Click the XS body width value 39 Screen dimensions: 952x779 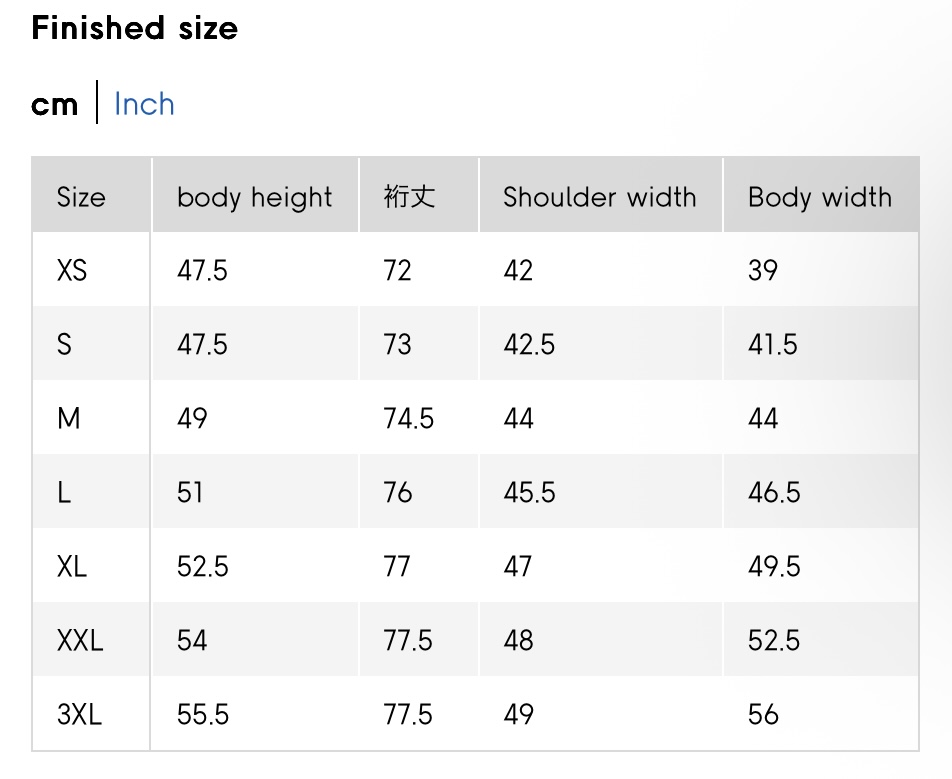click(762, 271)
